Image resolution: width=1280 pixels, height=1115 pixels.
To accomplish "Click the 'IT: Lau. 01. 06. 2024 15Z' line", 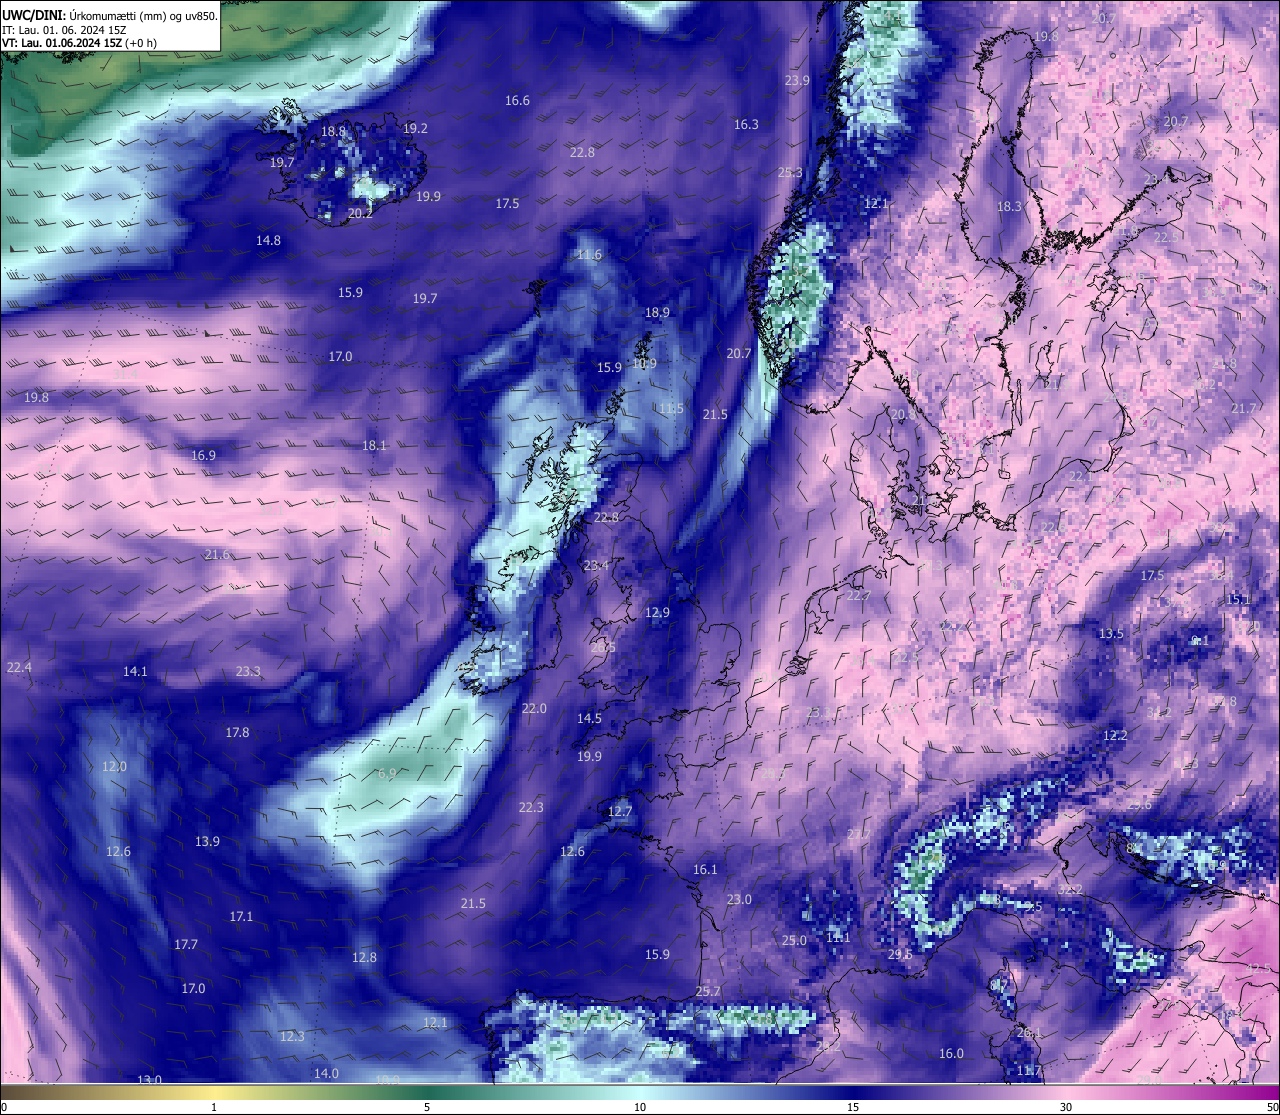I will click(66, 29).
